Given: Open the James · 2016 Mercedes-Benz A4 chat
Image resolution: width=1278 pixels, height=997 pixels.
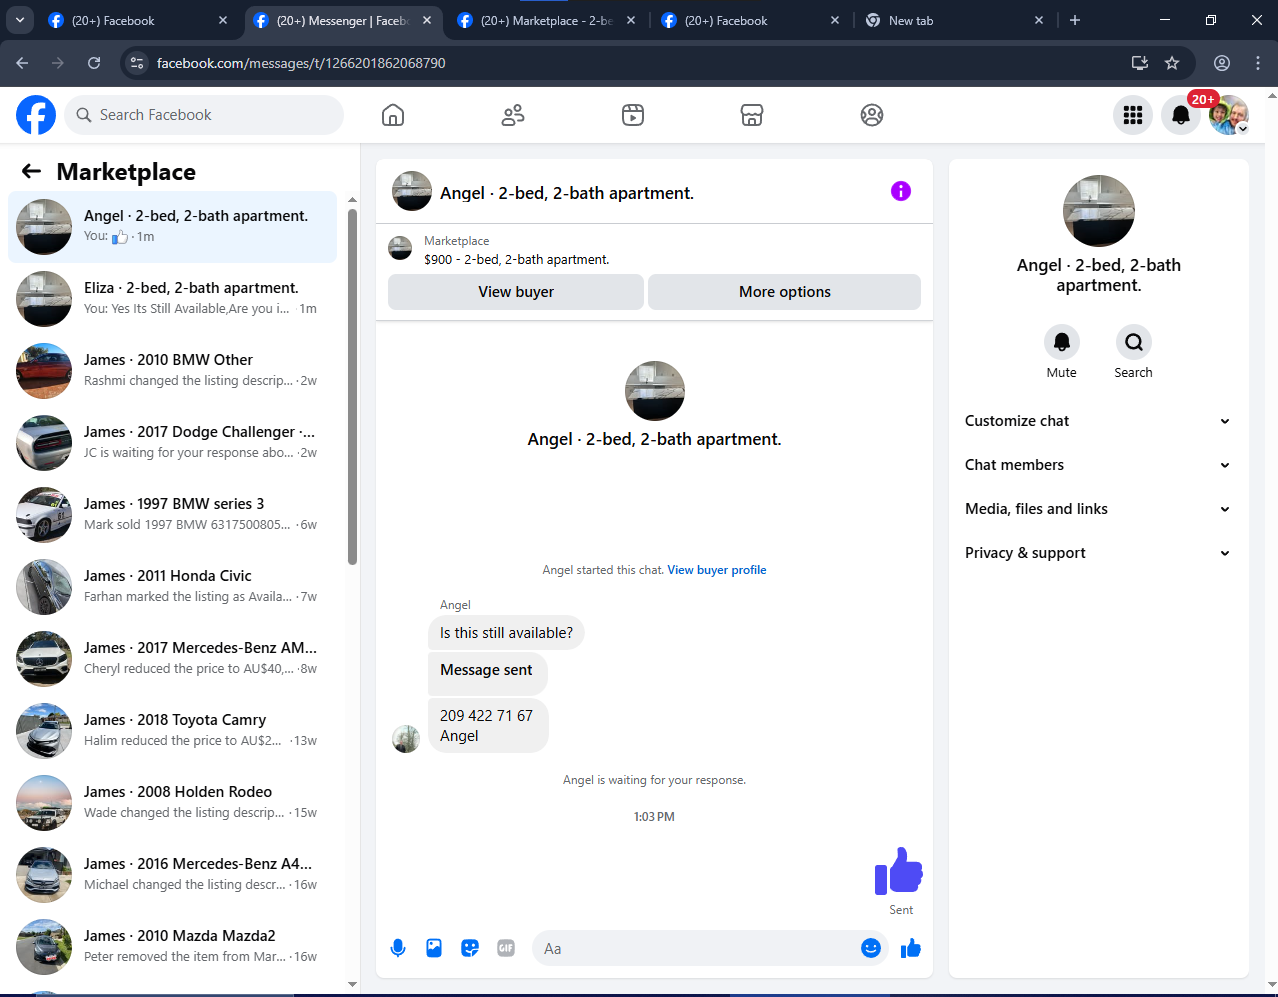Looking at the screenshot, I should coord(172,875).
